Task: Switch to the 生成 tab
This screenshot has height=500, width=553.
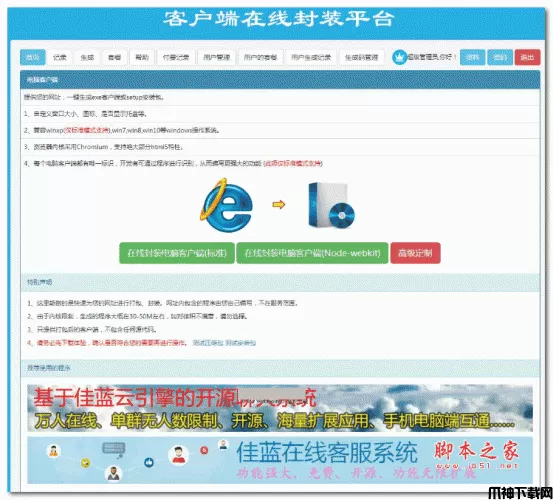Action: (x=87, y=57)
